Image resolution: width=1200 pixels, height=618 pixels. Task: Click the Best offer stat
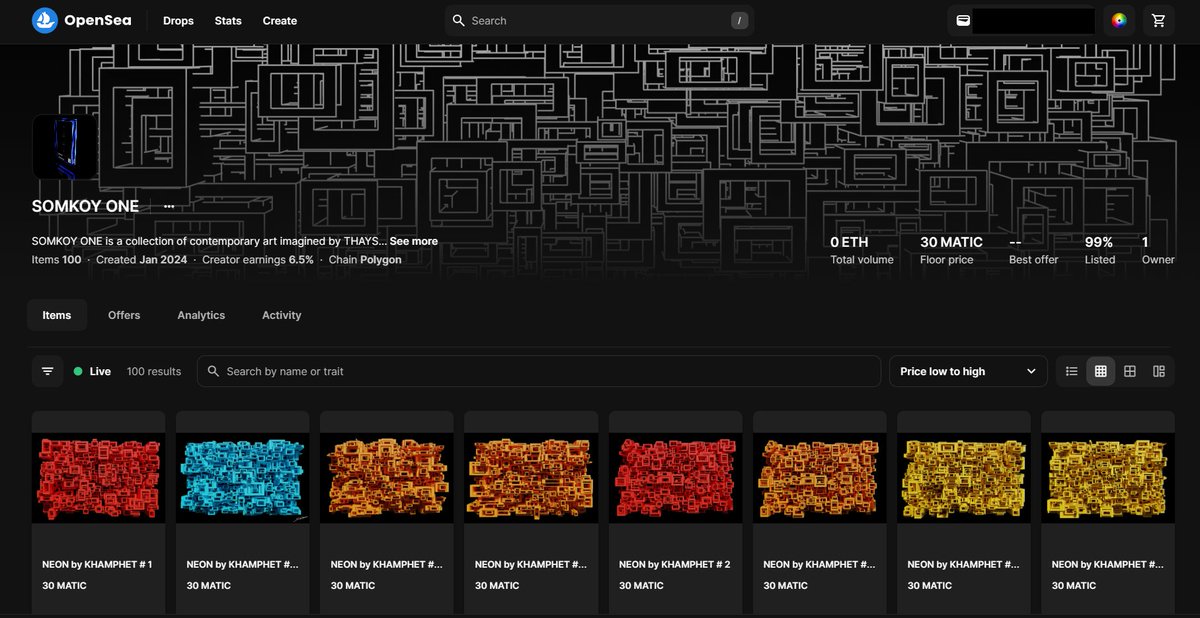1034,250
